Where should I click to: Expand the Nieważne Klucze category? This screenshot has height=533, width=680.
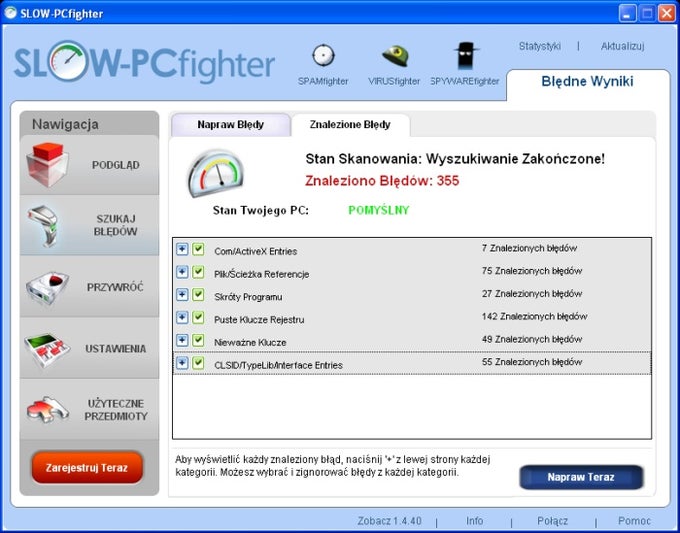[x=182, y=340]
